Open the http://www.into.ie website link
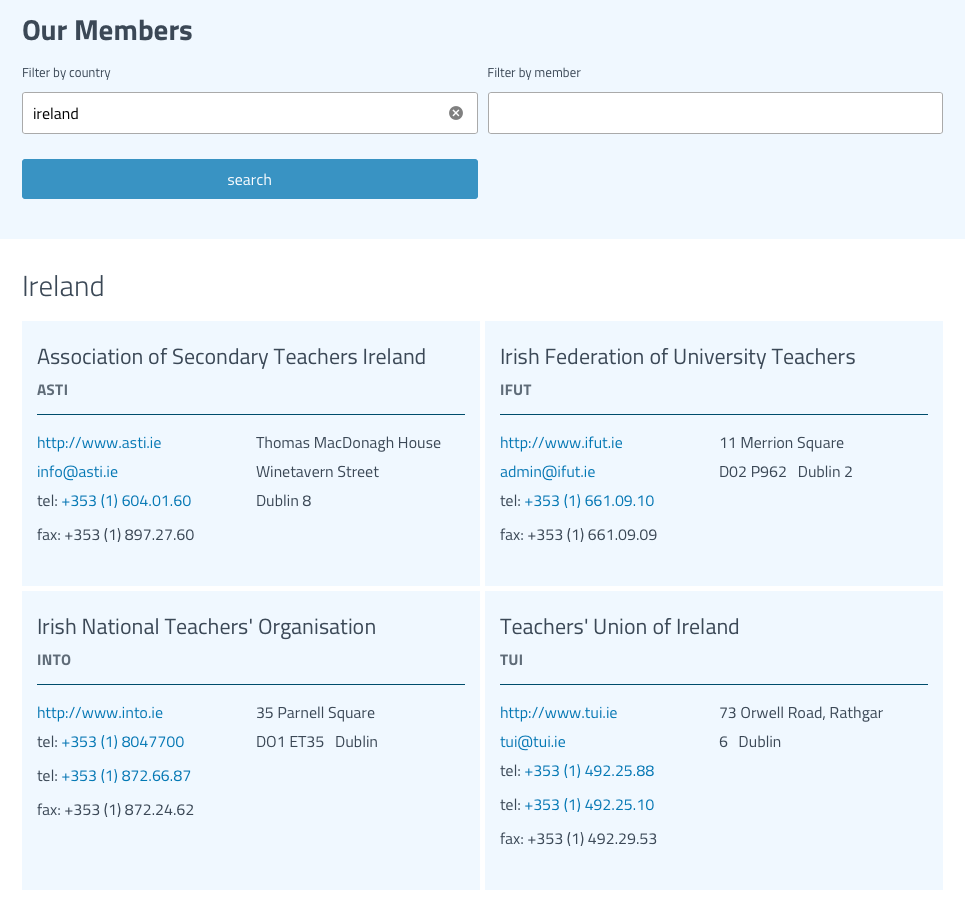Image resolution: width=965 pixels, height=909 pixels. pos(100,713)
